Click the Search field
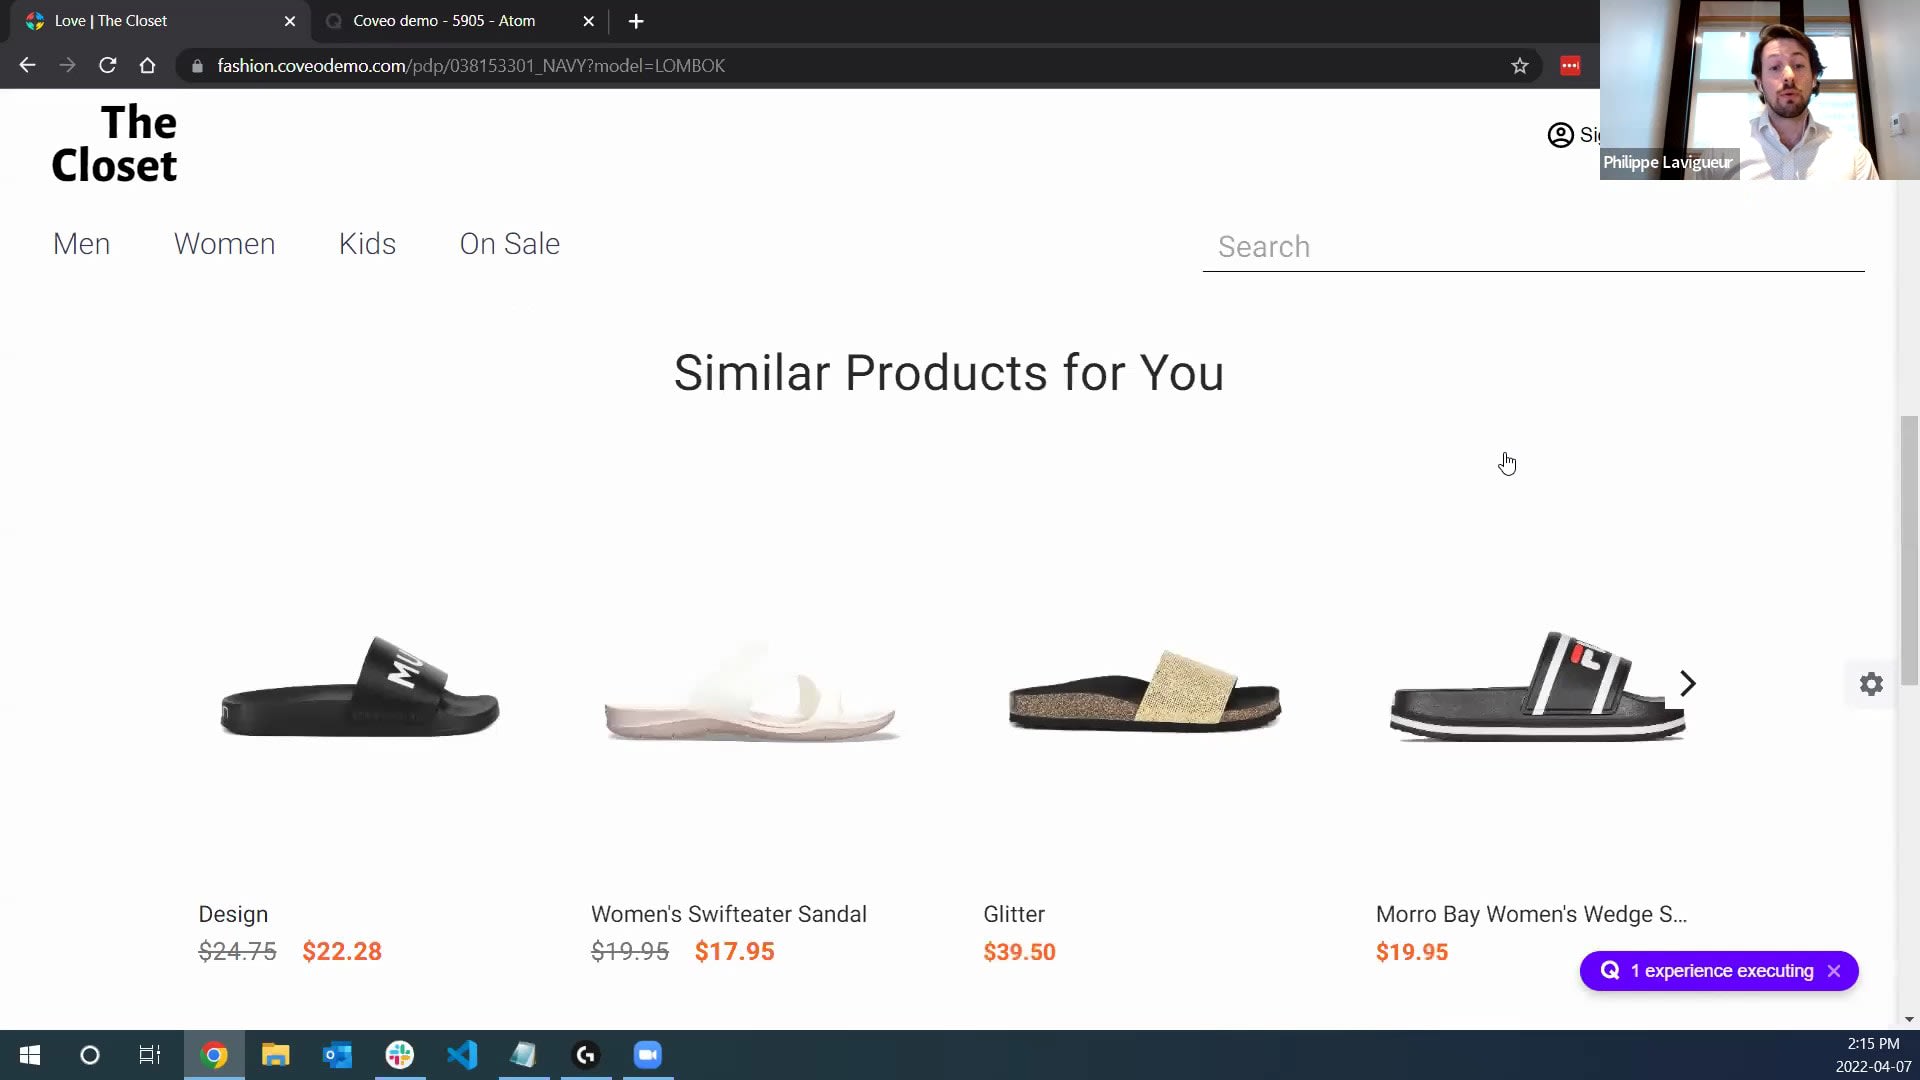The image size is (1920, 1080). [x=1533, y=247]
